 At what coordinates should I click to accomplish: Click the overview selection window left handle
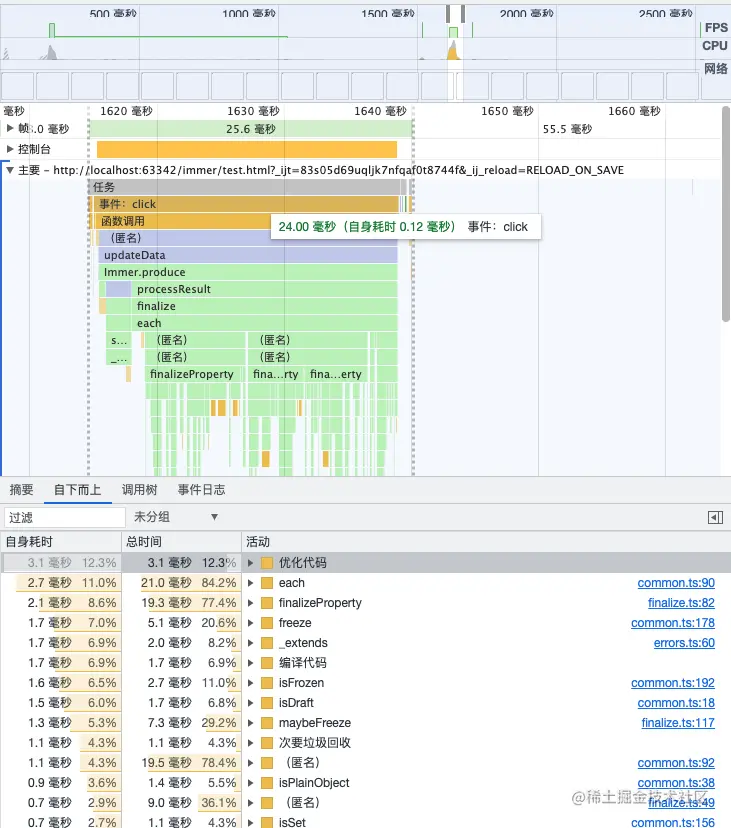(448, 14)
